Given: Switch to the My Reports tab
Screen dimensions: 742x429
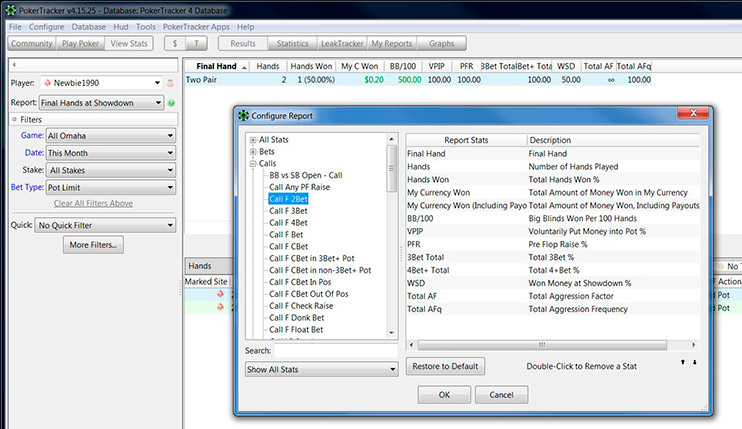Looking at the screenshot, I should click(x=392, y=44).
